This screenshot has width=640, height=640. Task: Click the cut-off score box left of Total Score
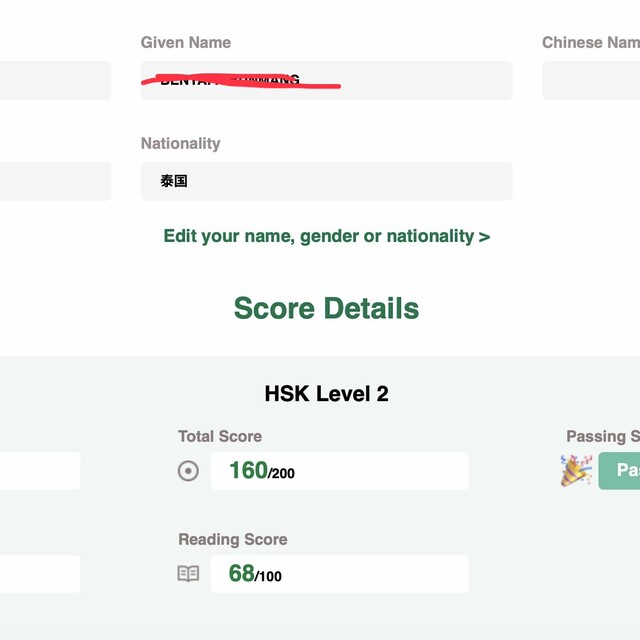[x=40, y=471]
